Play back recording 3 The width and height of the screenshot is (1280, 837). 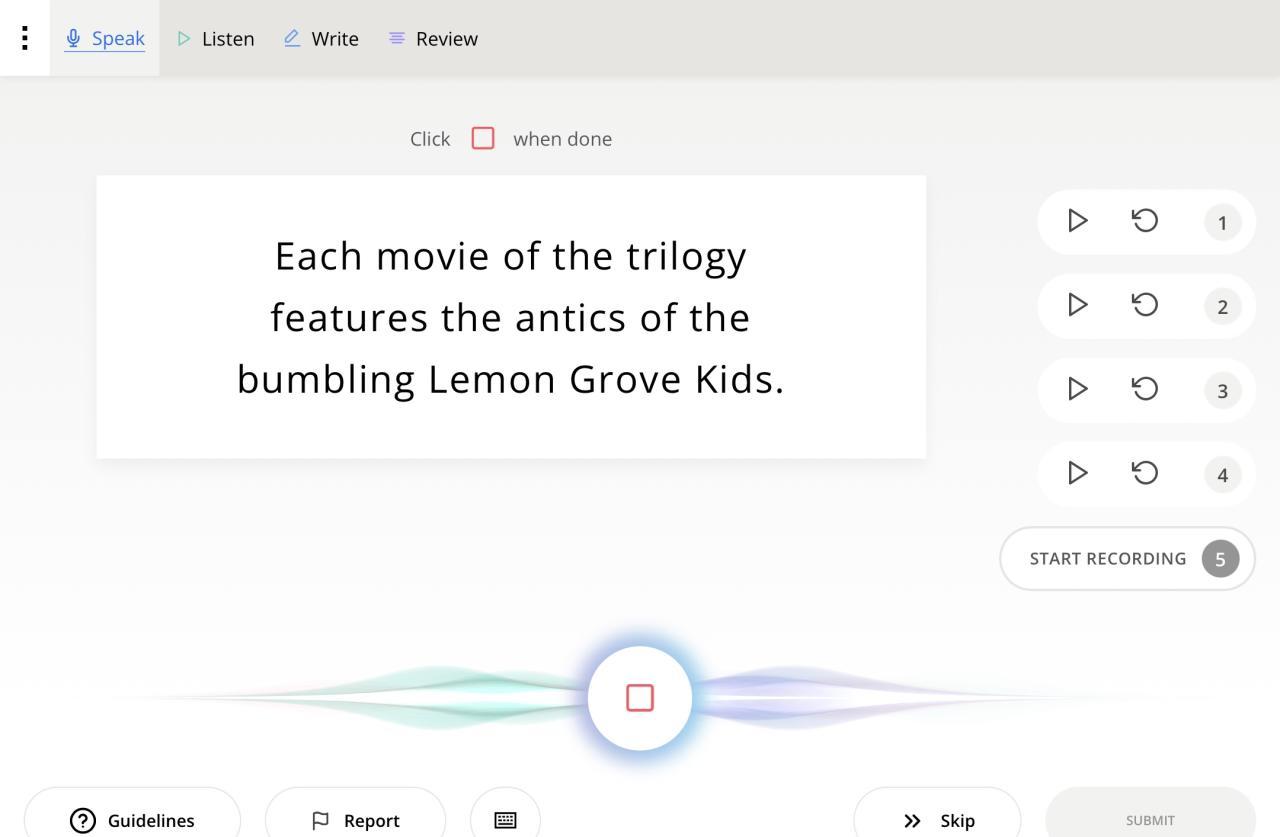tap(1077, 389)
